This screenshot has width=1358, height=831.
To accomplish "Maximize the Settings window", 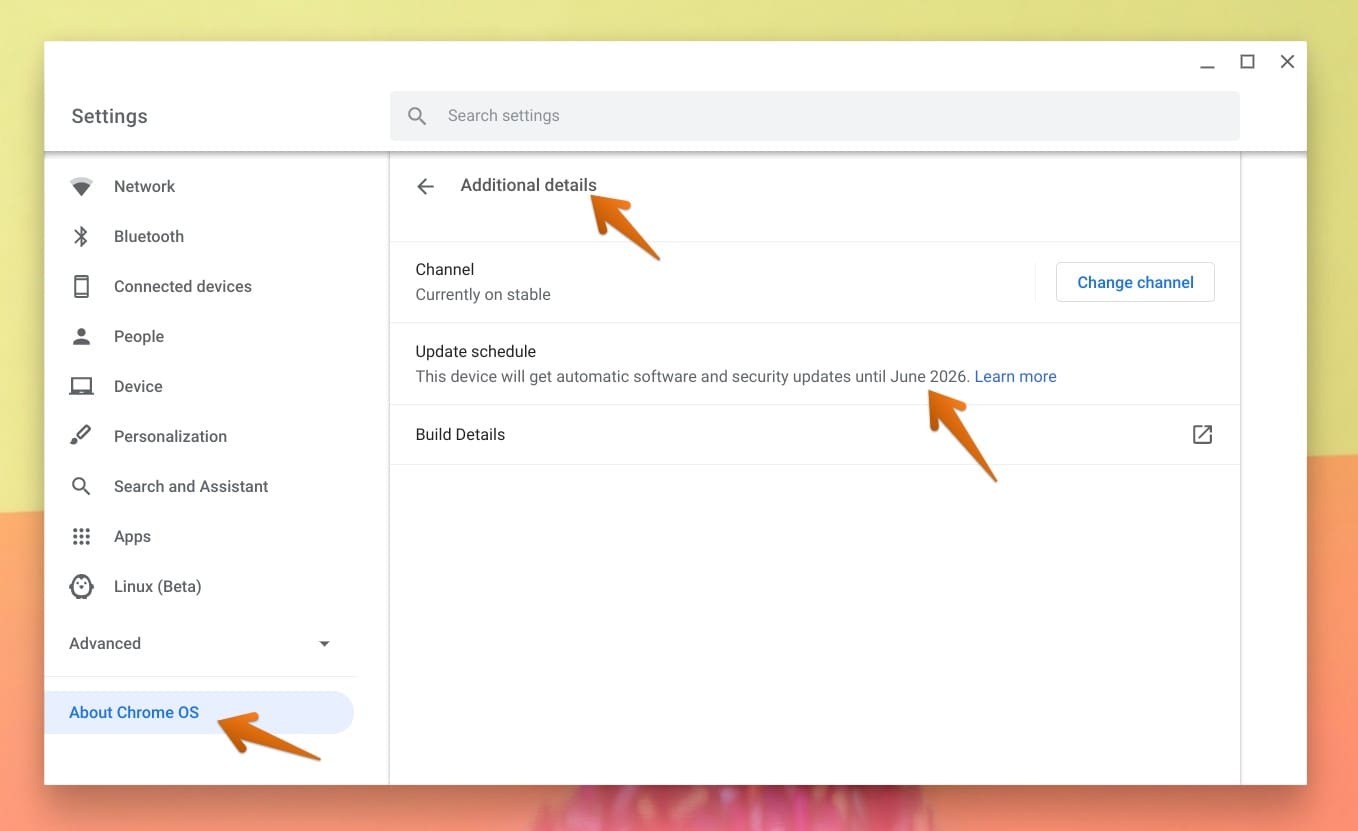I will point(1247,62).
